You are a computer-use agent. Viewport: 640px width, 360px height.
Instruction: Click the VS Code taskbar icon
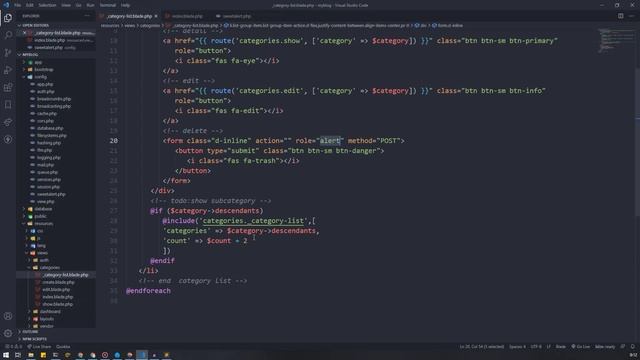point(142,355)
